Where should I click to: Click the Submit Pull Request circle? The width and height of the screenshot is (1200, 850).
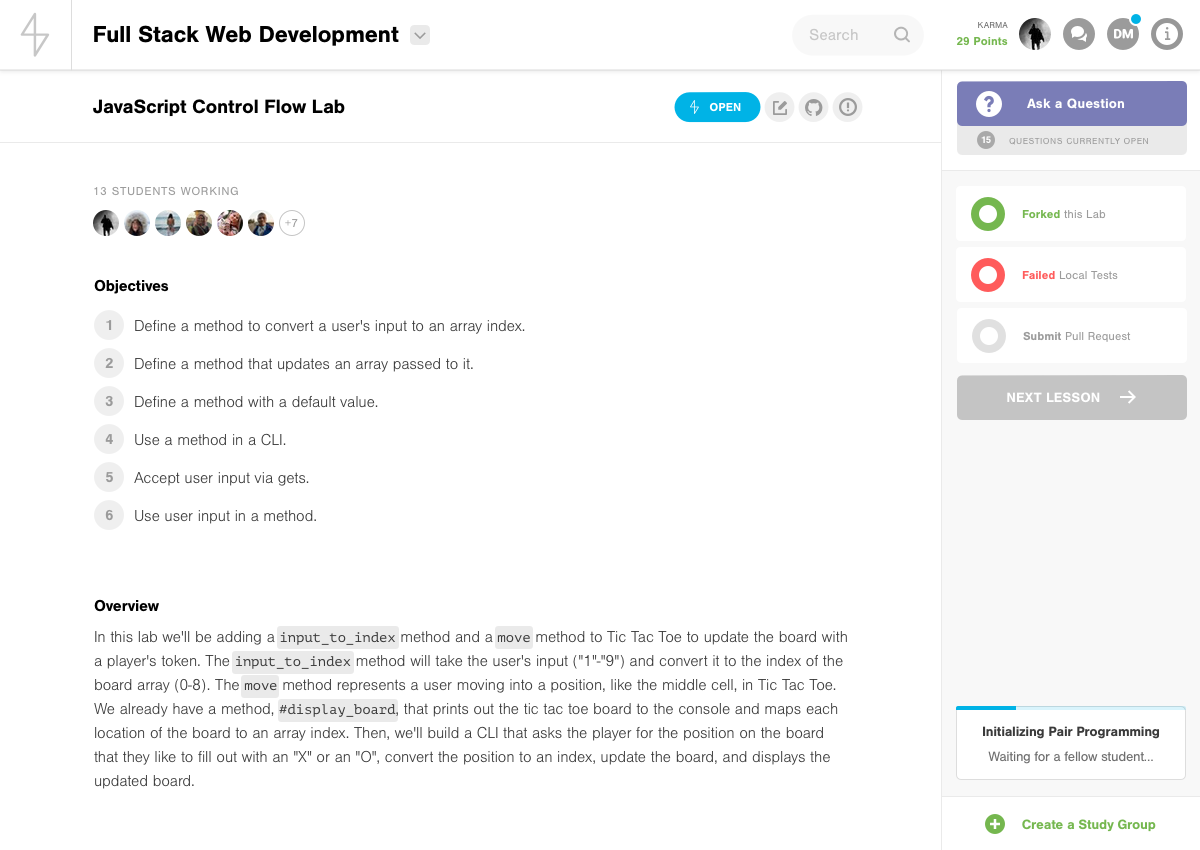click(x=988, y=336)
